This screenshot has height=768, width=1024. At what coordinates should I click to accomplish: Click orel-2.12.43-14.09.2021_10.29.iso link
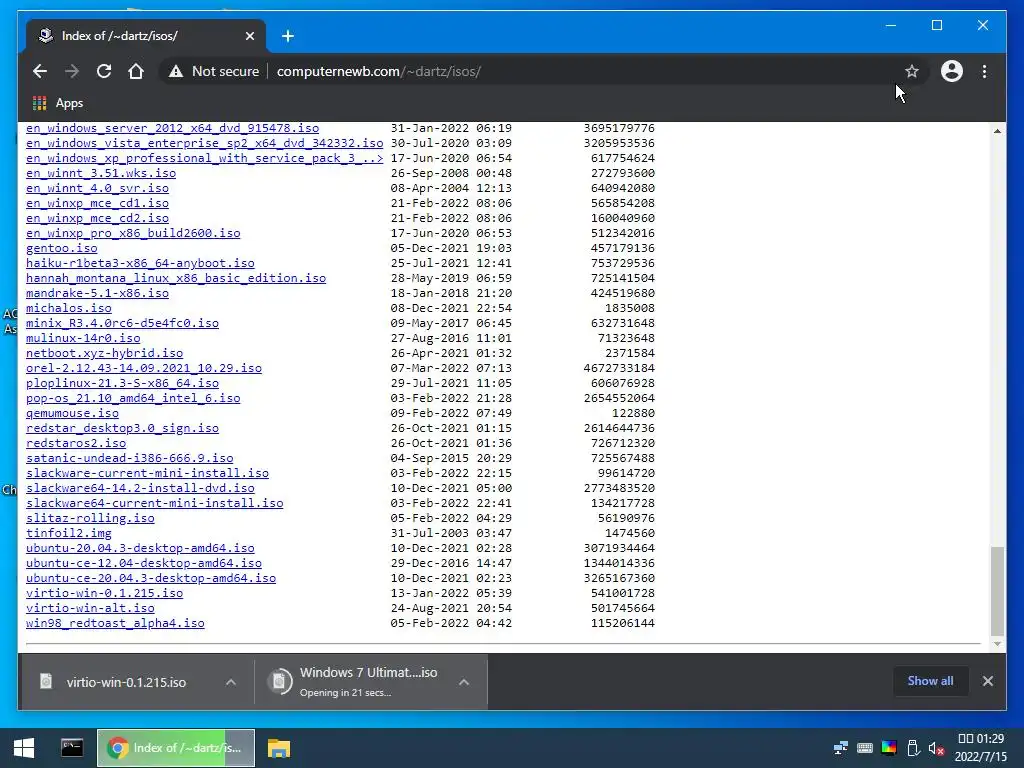coord(144,368)
